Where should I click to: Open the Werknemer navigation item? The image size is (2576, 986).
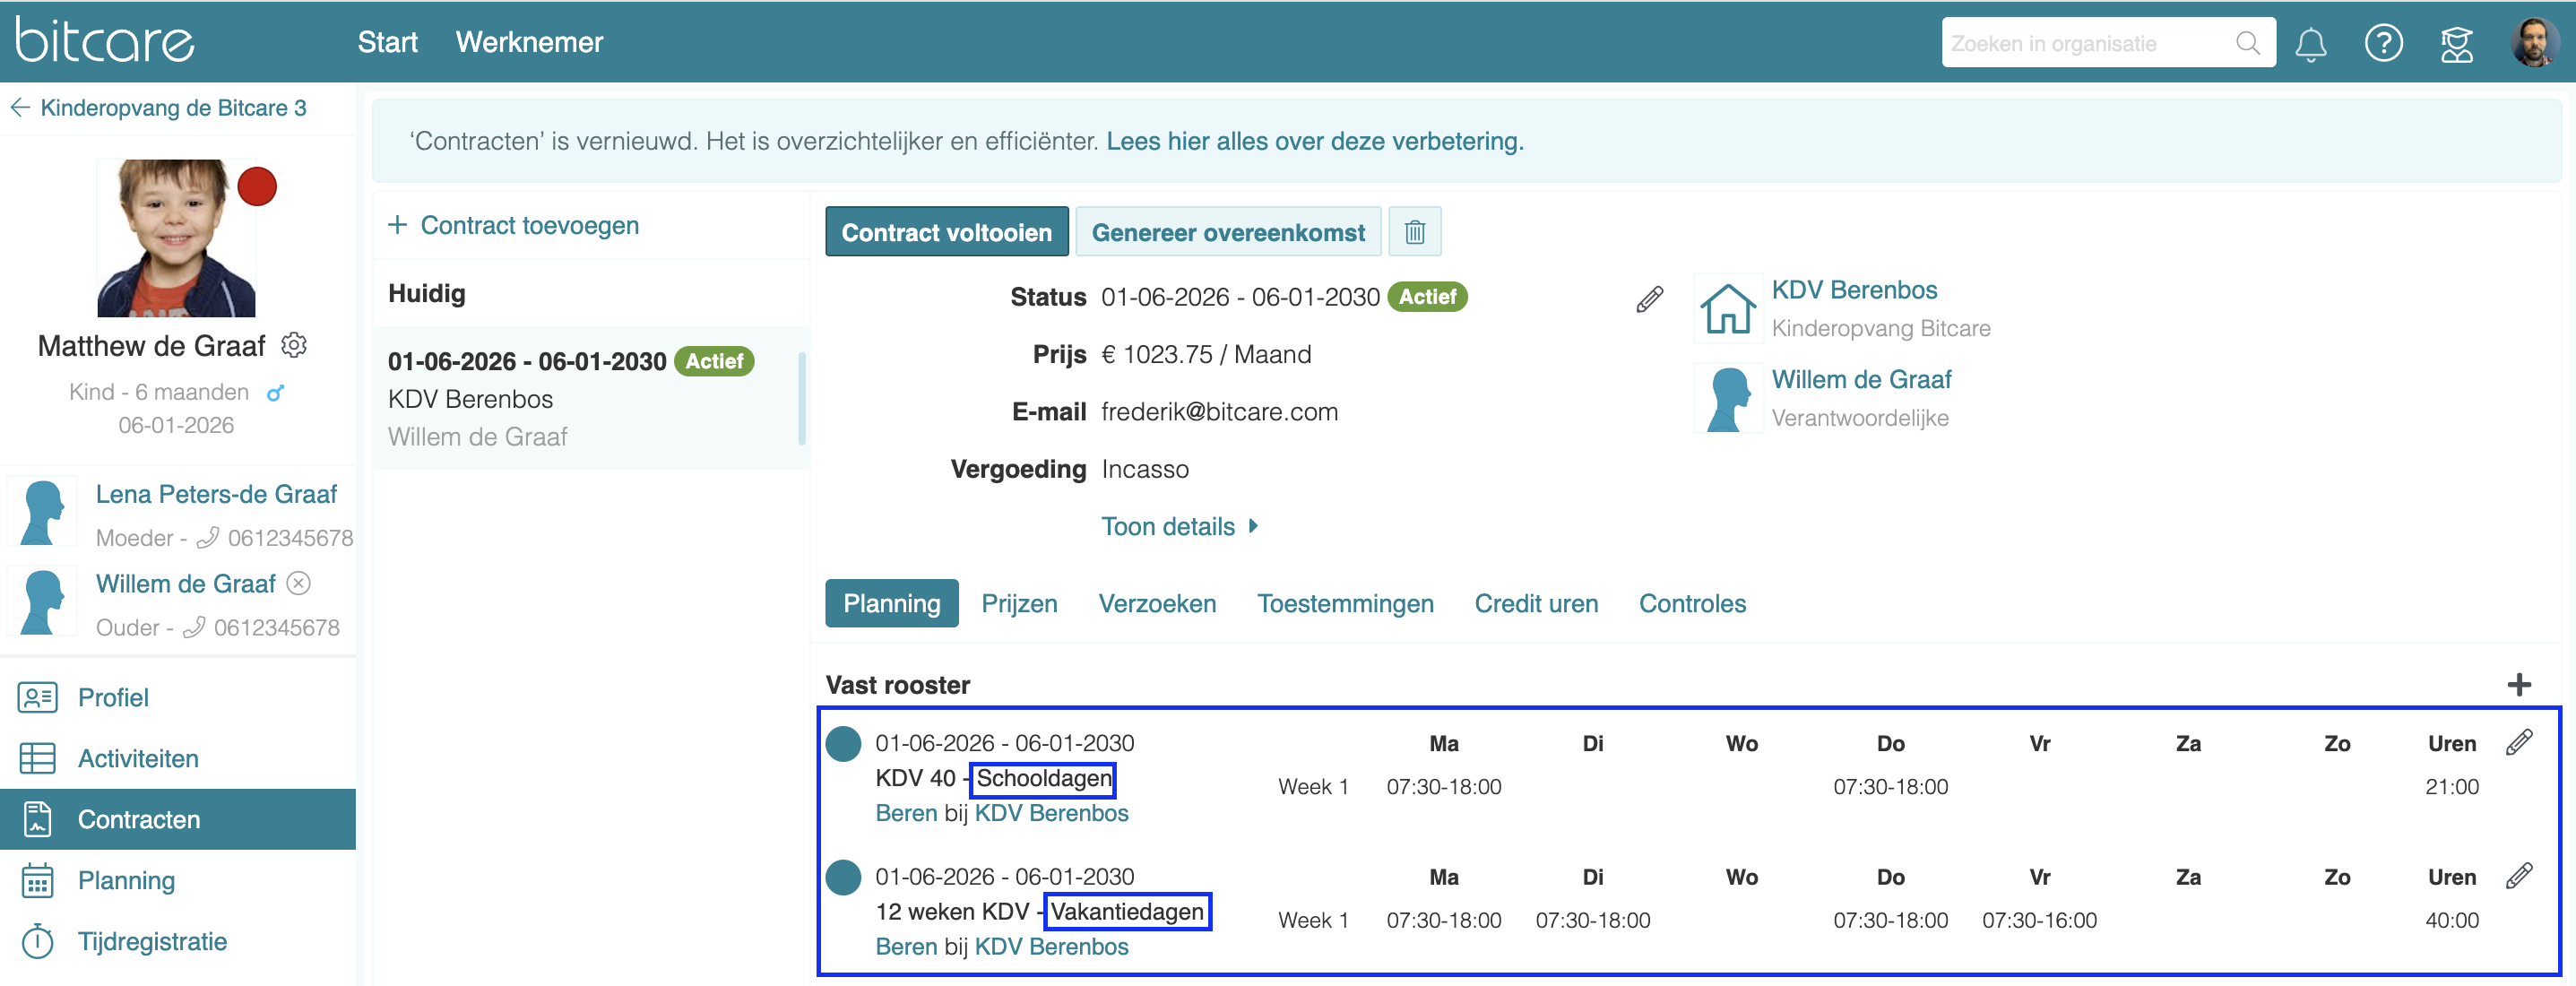tap(529, 42)
